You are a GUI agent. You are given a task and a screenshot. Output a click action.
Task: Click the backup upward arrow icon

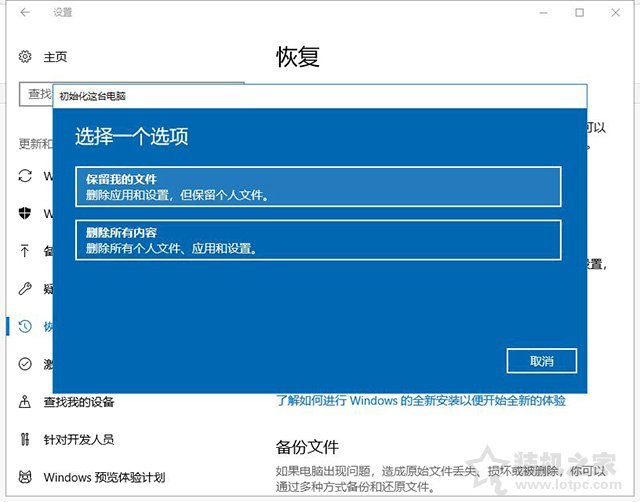click(25, 252)
